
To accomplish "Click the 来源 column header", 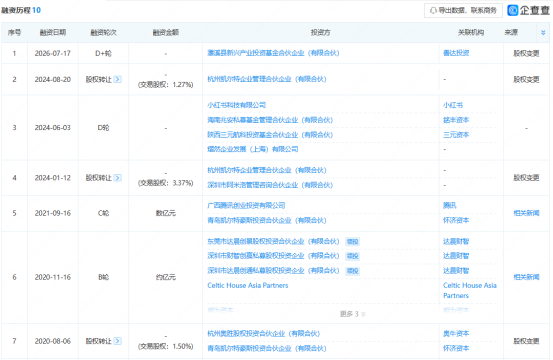I will pyautogui.click(x=511, y=32).
